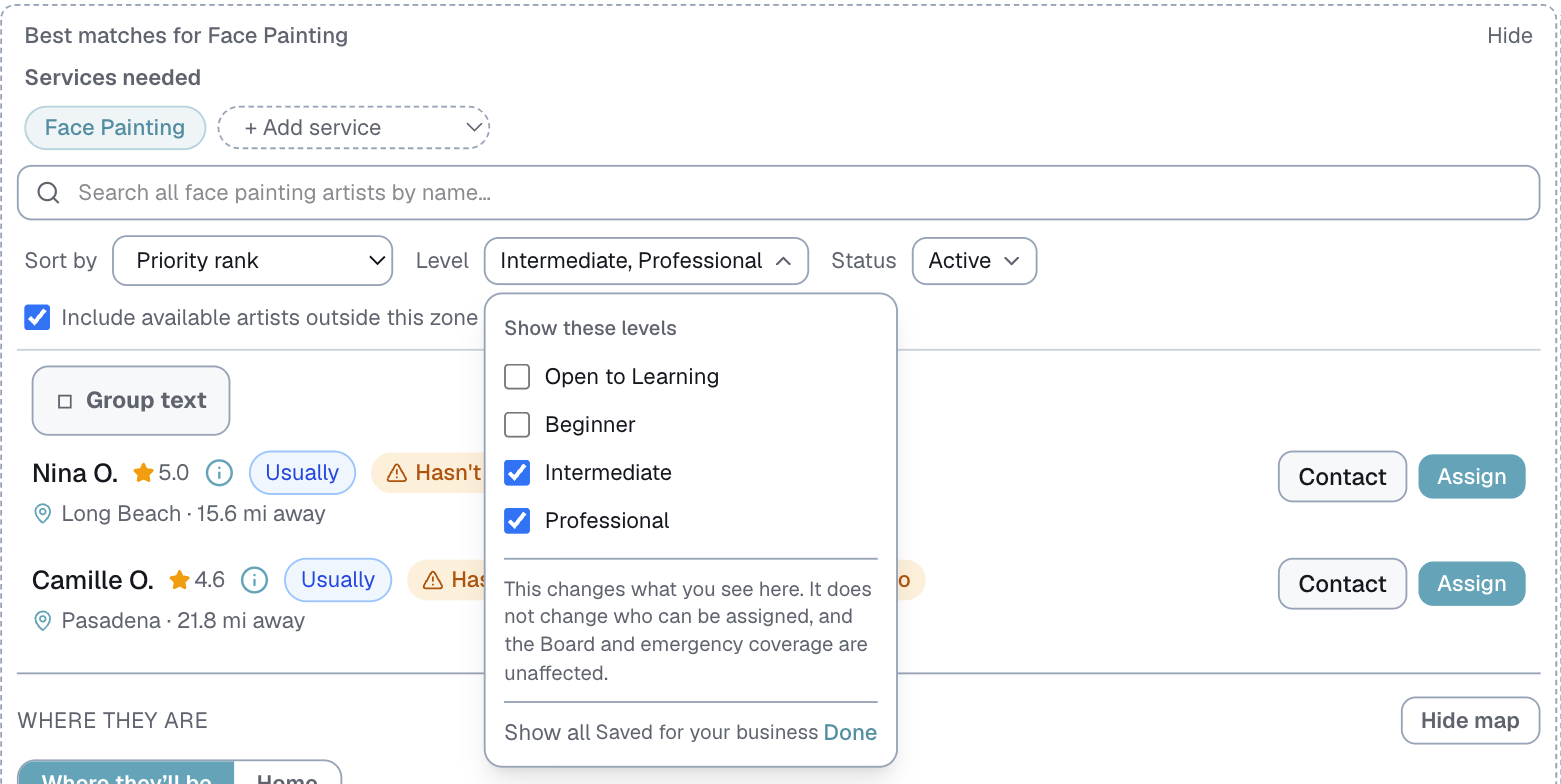This screenshot has height=784, width=1561.
Task: Click the Usually badge for Camille O.
Action: [x=338, y=580]
